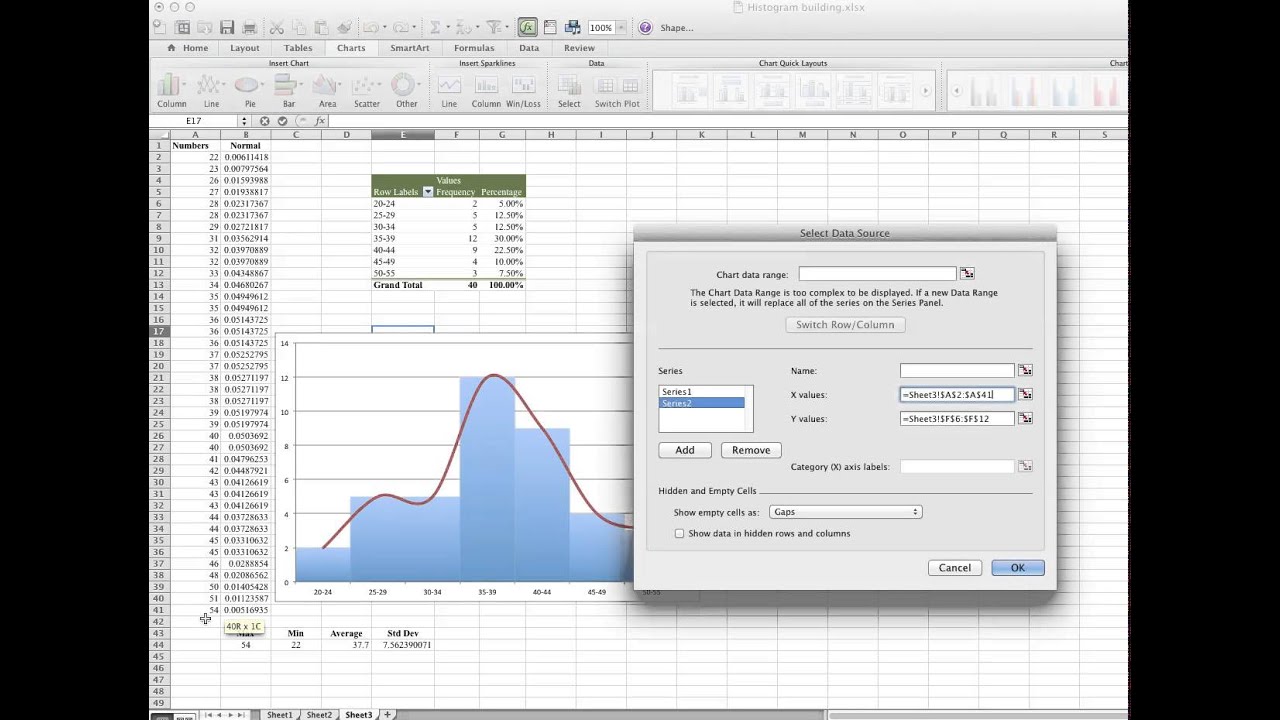Viewport: 1280px width, 720px height.
Task: Click the Y values input field
Action: pos(957,419)
